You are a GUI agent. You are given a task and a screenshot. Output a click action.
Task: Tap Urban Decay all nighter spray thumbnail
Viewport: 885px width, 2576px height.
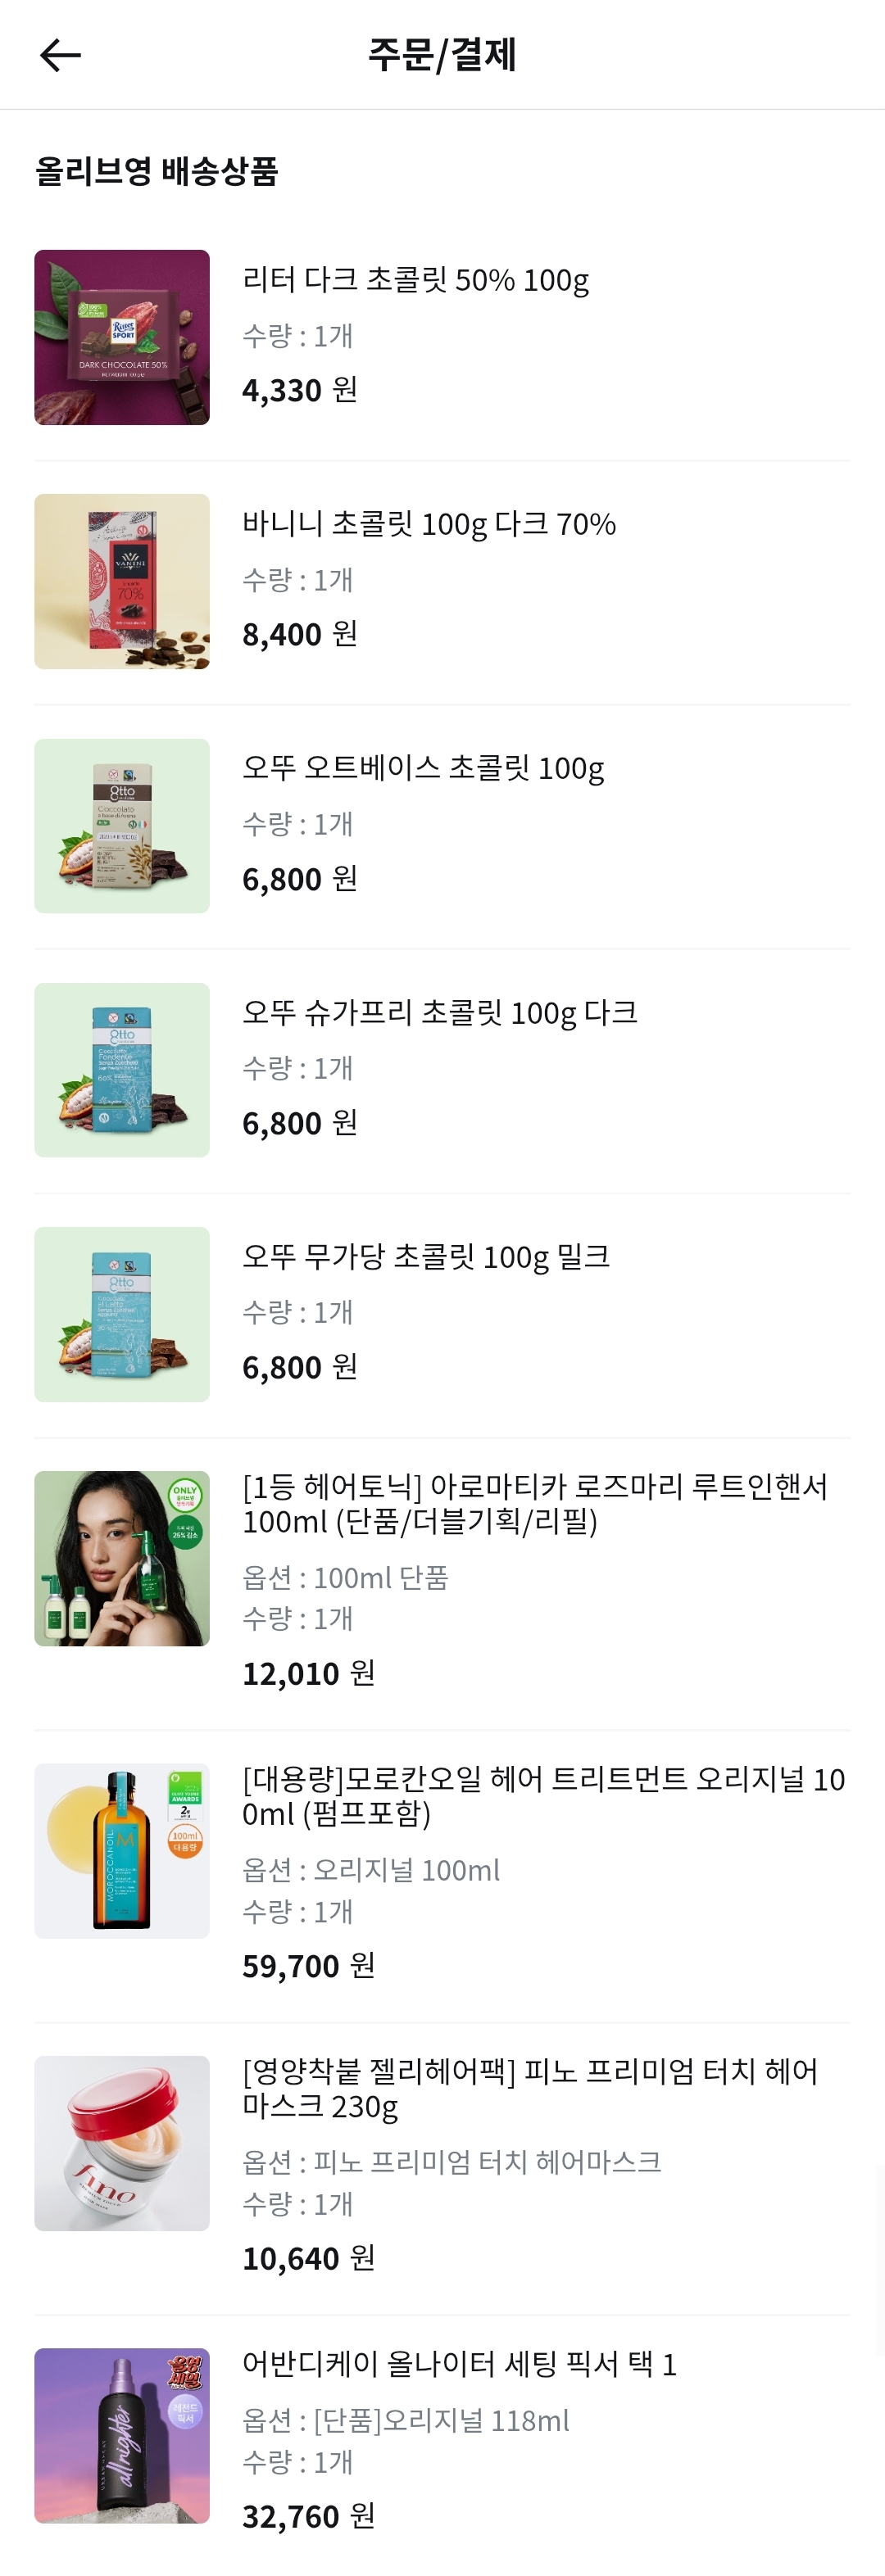[x=122, y=2435]
